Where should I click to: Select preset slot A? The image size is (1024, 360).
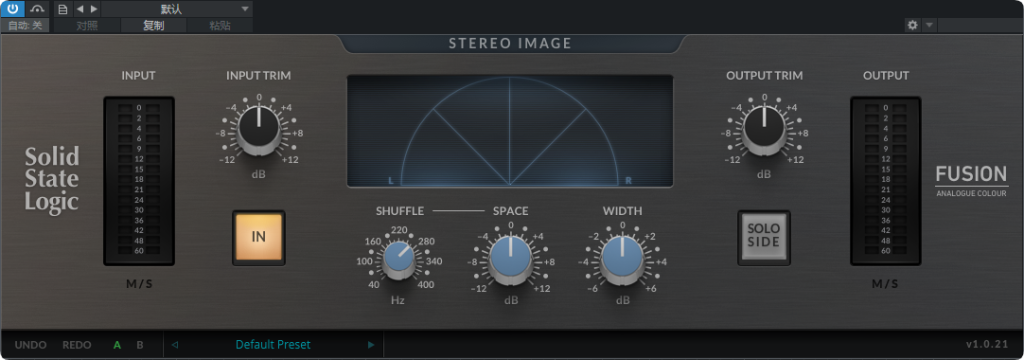coord(118,345)
